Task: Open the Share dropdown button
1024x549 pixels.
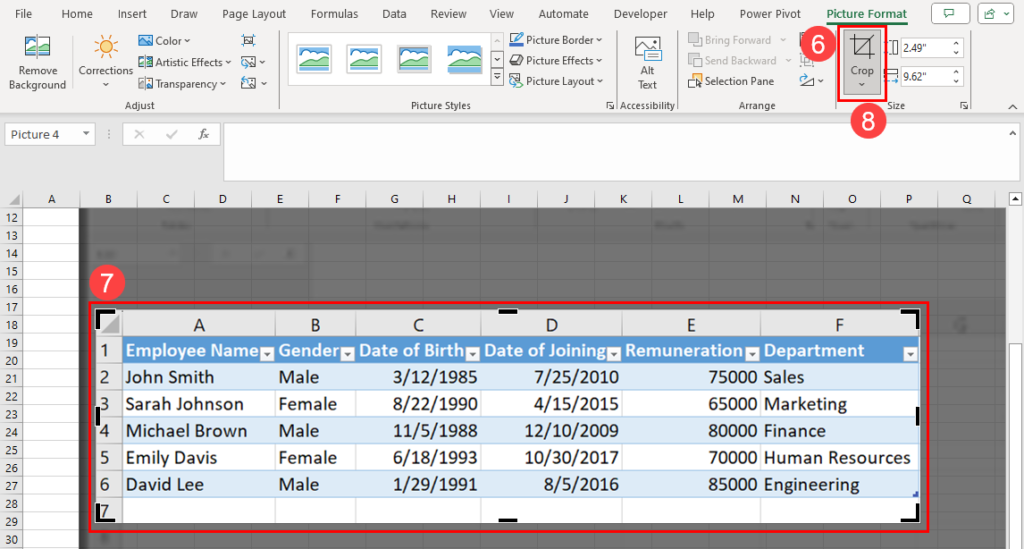Action: click(x=995, y=14)
